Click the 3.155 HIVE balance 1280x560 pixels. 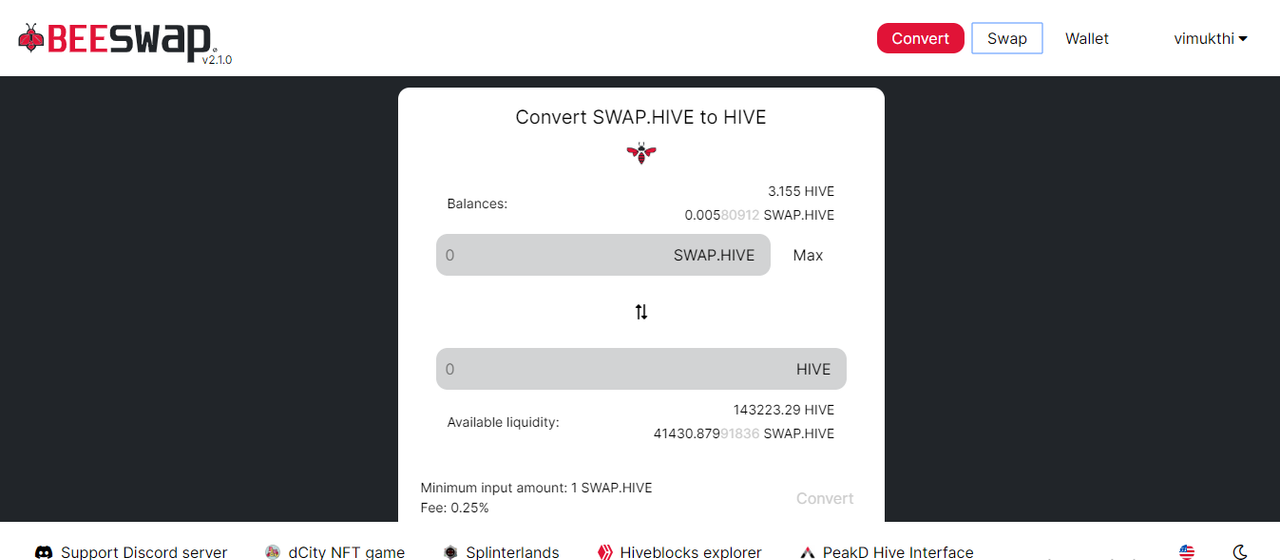(801, 191)
